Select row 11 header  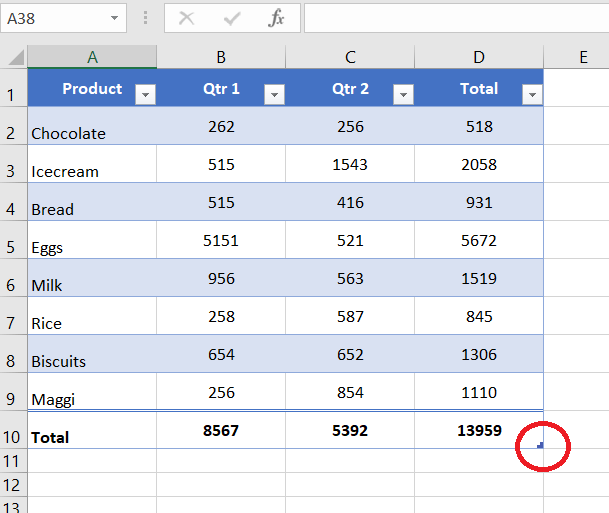[14, 461]
